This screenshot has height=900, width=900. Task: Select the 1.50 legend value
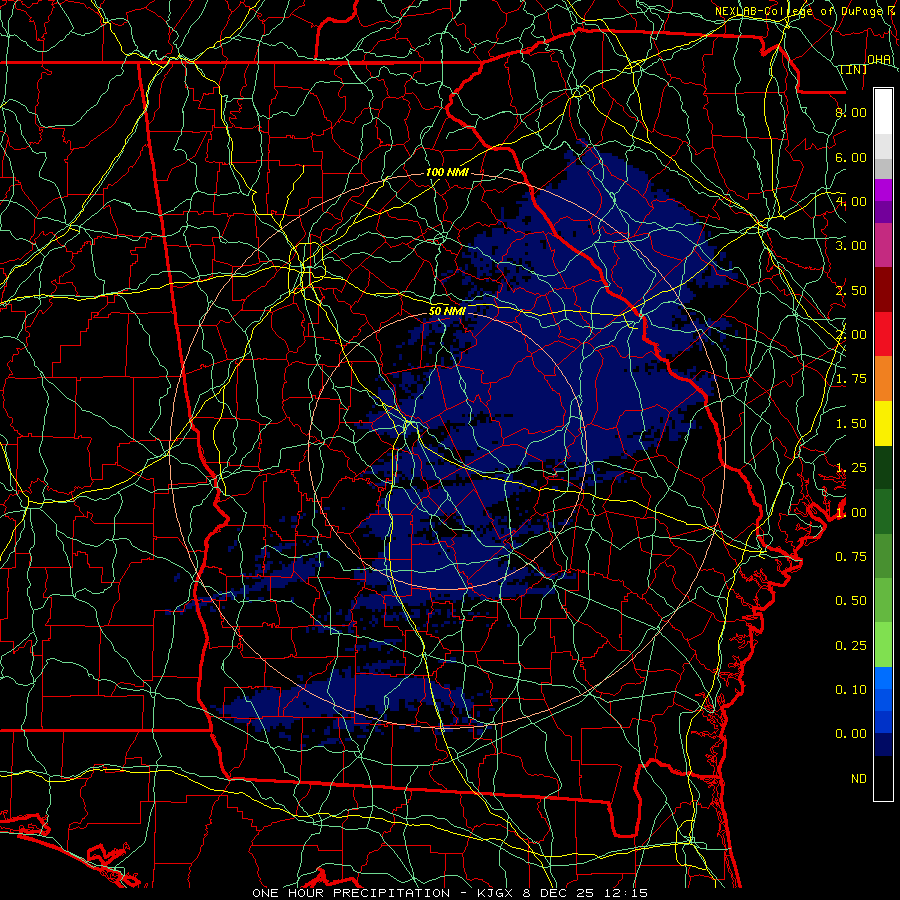851,424
